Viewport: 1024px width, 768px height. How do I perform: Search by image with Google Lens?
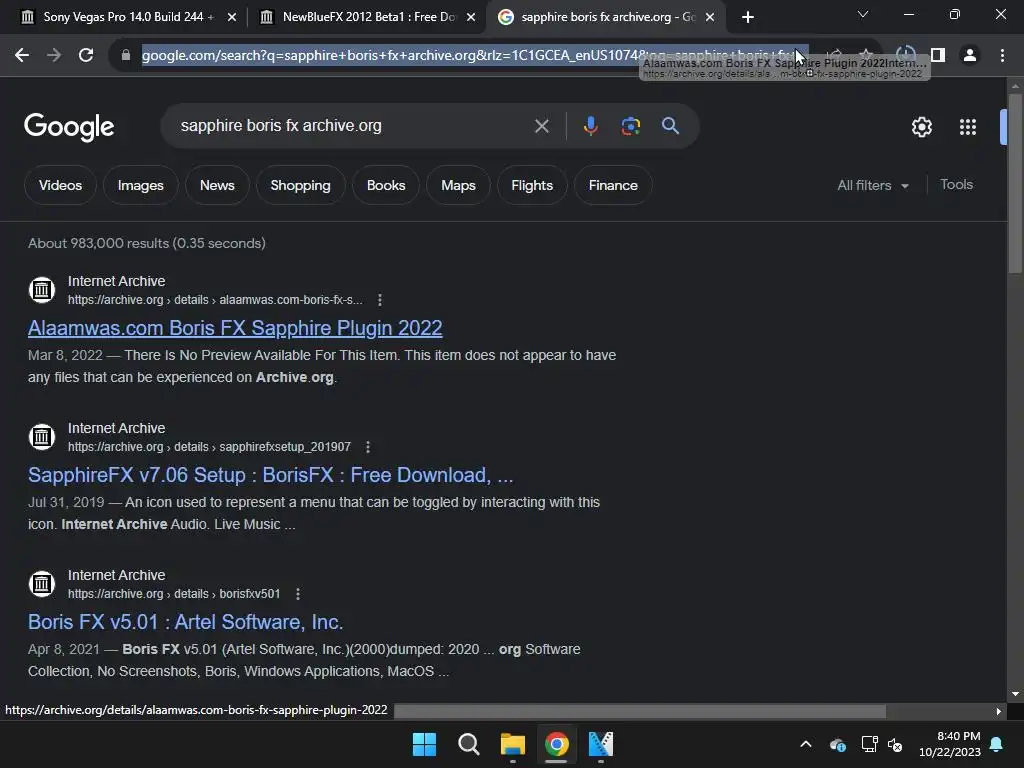(630, 126)
